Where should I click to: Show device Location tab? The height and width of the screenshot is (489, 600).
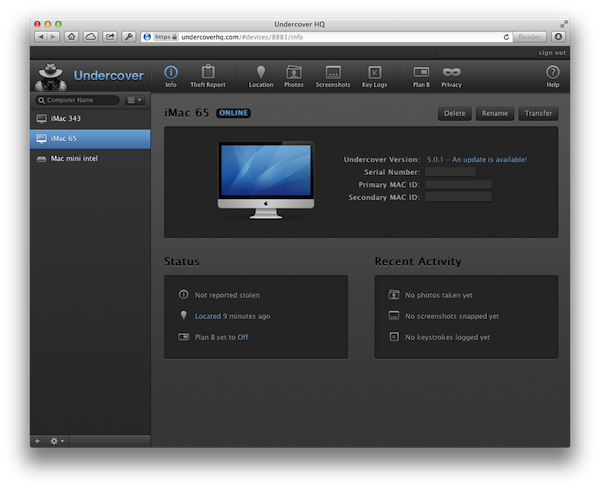(261, 76)
